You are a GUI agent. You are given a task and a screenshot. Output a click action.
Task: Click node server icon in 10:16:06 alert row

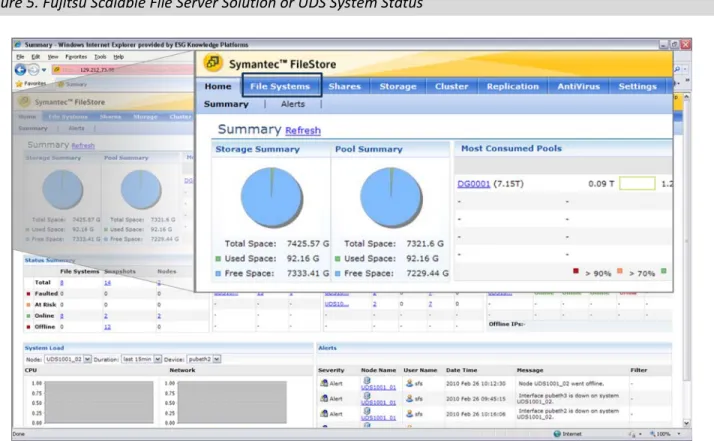[x=367, y=411]
